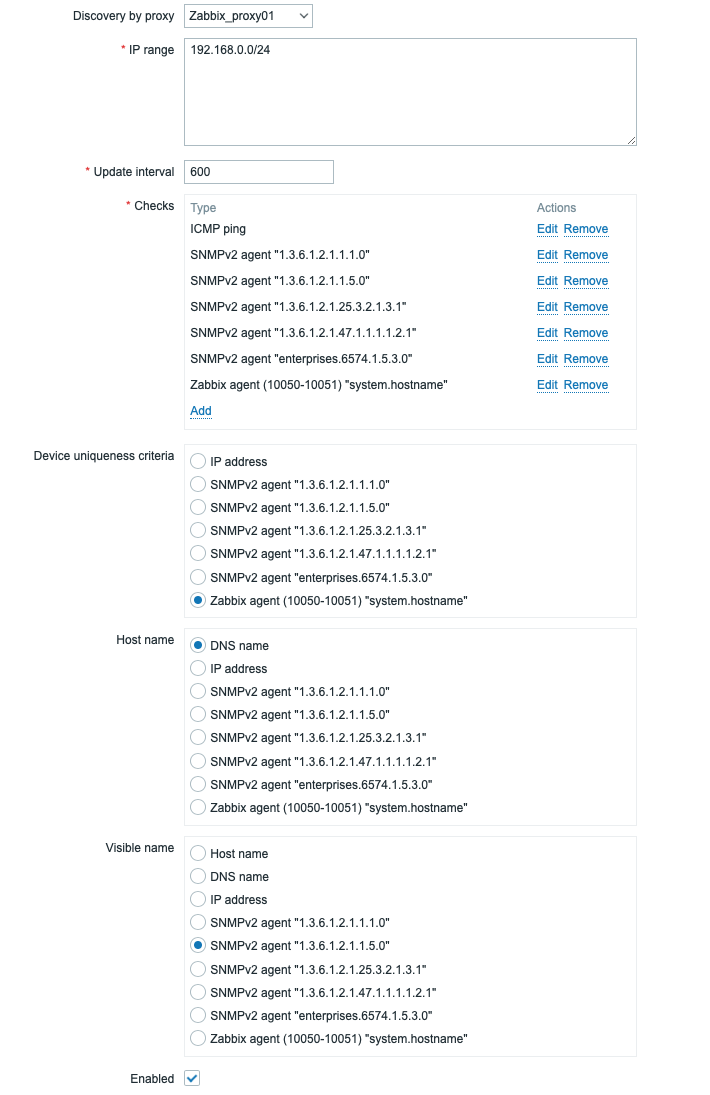
Task: Choose IP address as the host name source
Action: point(198,668)
